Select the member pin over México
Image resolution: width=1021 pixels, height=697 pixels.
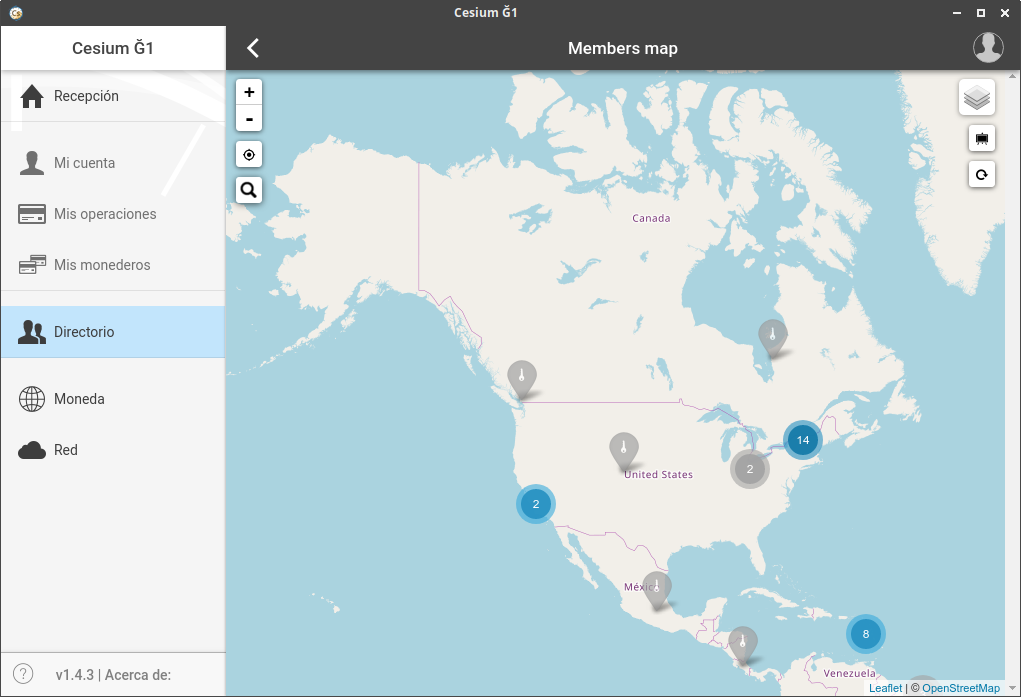coord(657,590)
